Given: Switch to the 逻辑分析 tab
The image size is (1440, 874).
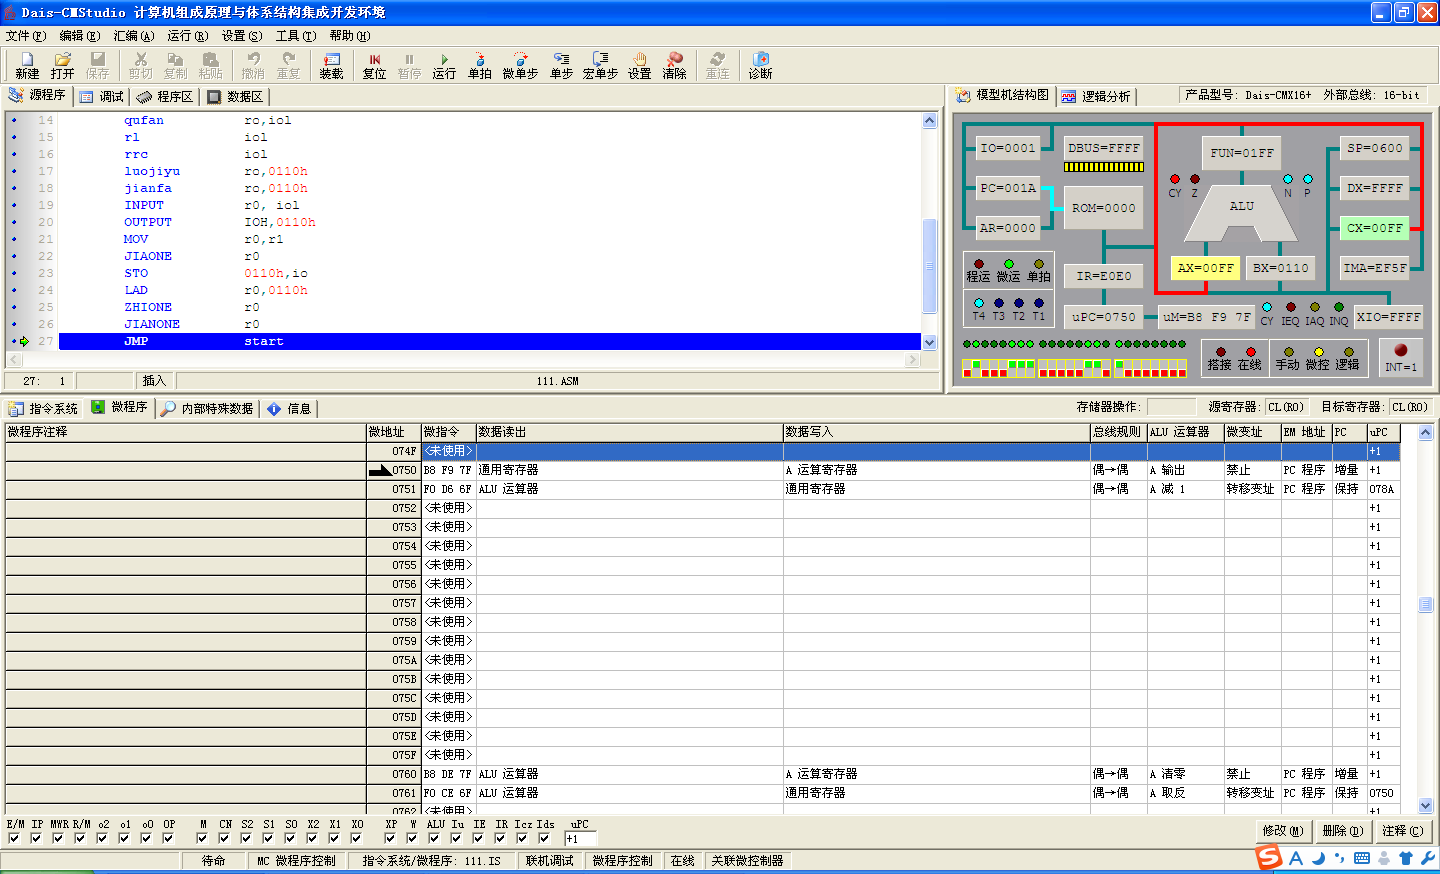Looking at the screenshot, I should click(1096, 96).
